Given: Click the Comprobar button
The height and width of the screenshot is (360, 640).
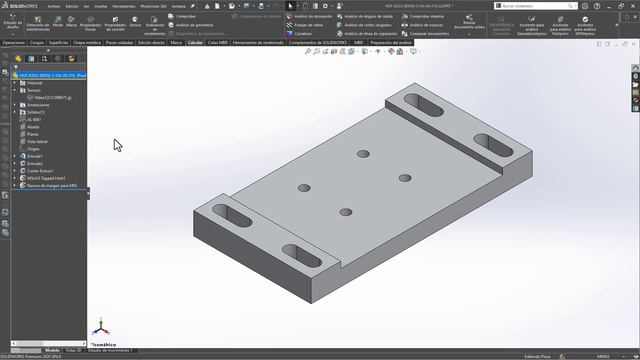Looking at the screenshot, I should [182, 16].
